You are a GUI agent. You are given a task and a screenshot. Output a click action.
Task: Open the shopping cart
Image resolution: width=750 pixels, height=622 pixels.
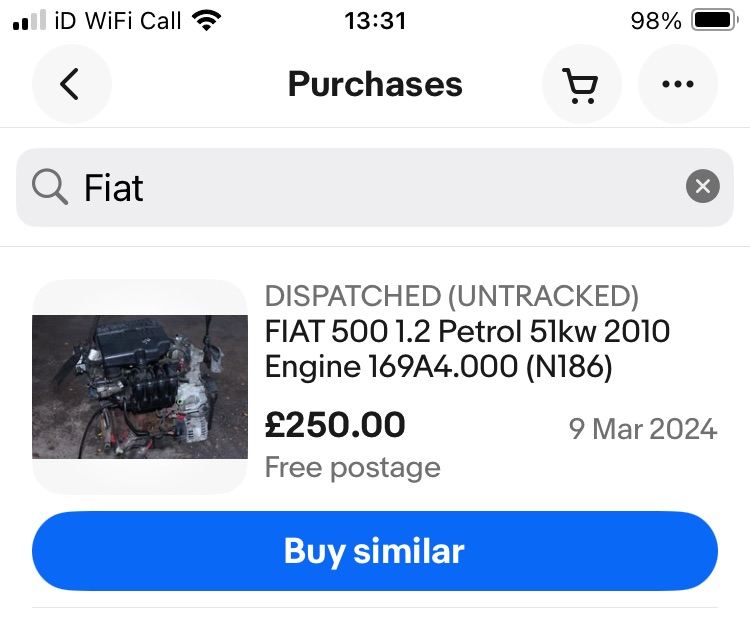point(581,85)
